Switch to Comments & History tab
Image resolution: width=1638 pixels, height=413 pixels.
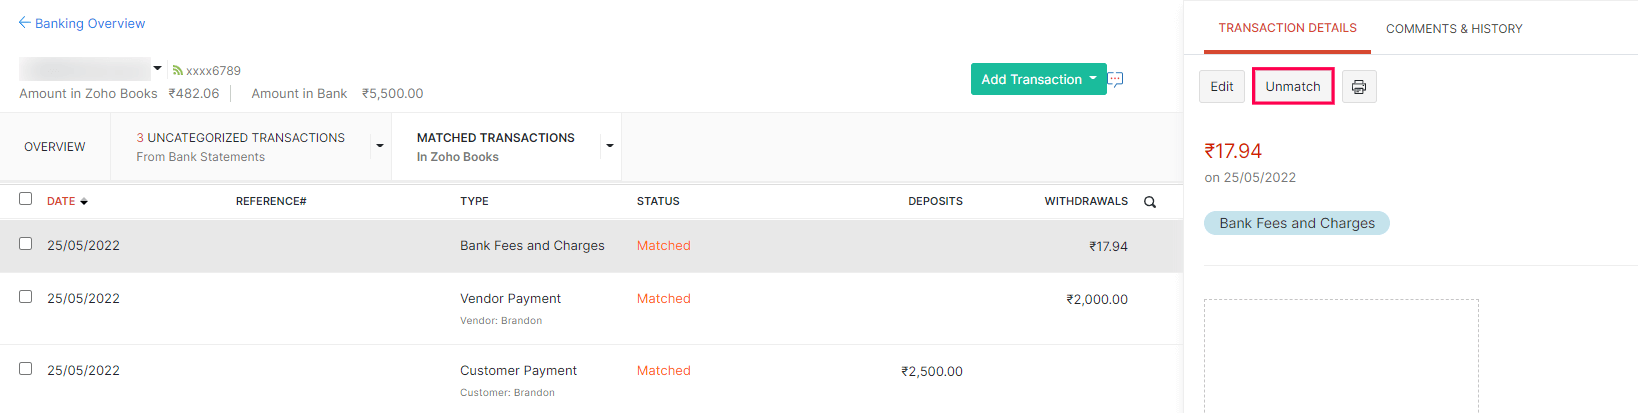pos(1453,29)
